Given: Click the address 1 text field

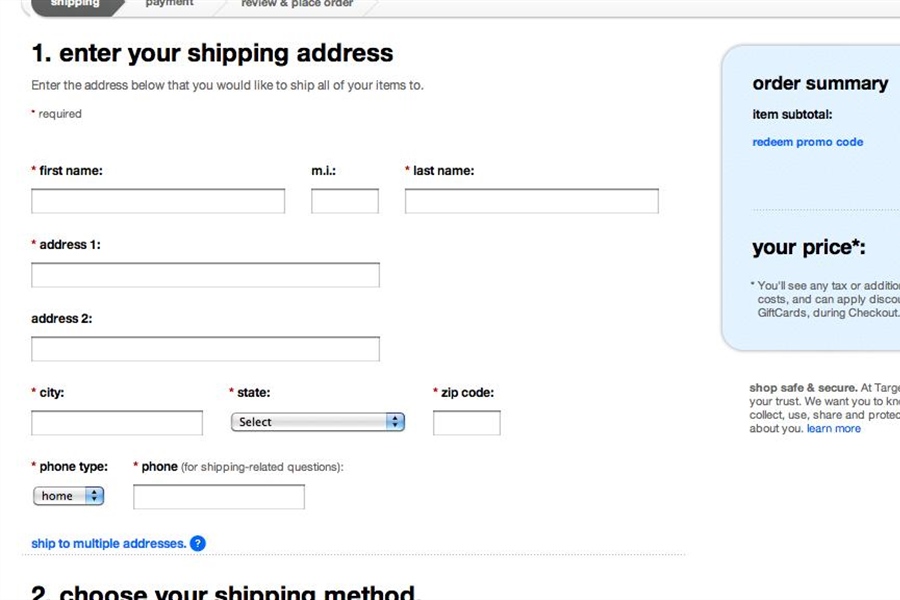Looking at the screenshot, I should point(205,275).
